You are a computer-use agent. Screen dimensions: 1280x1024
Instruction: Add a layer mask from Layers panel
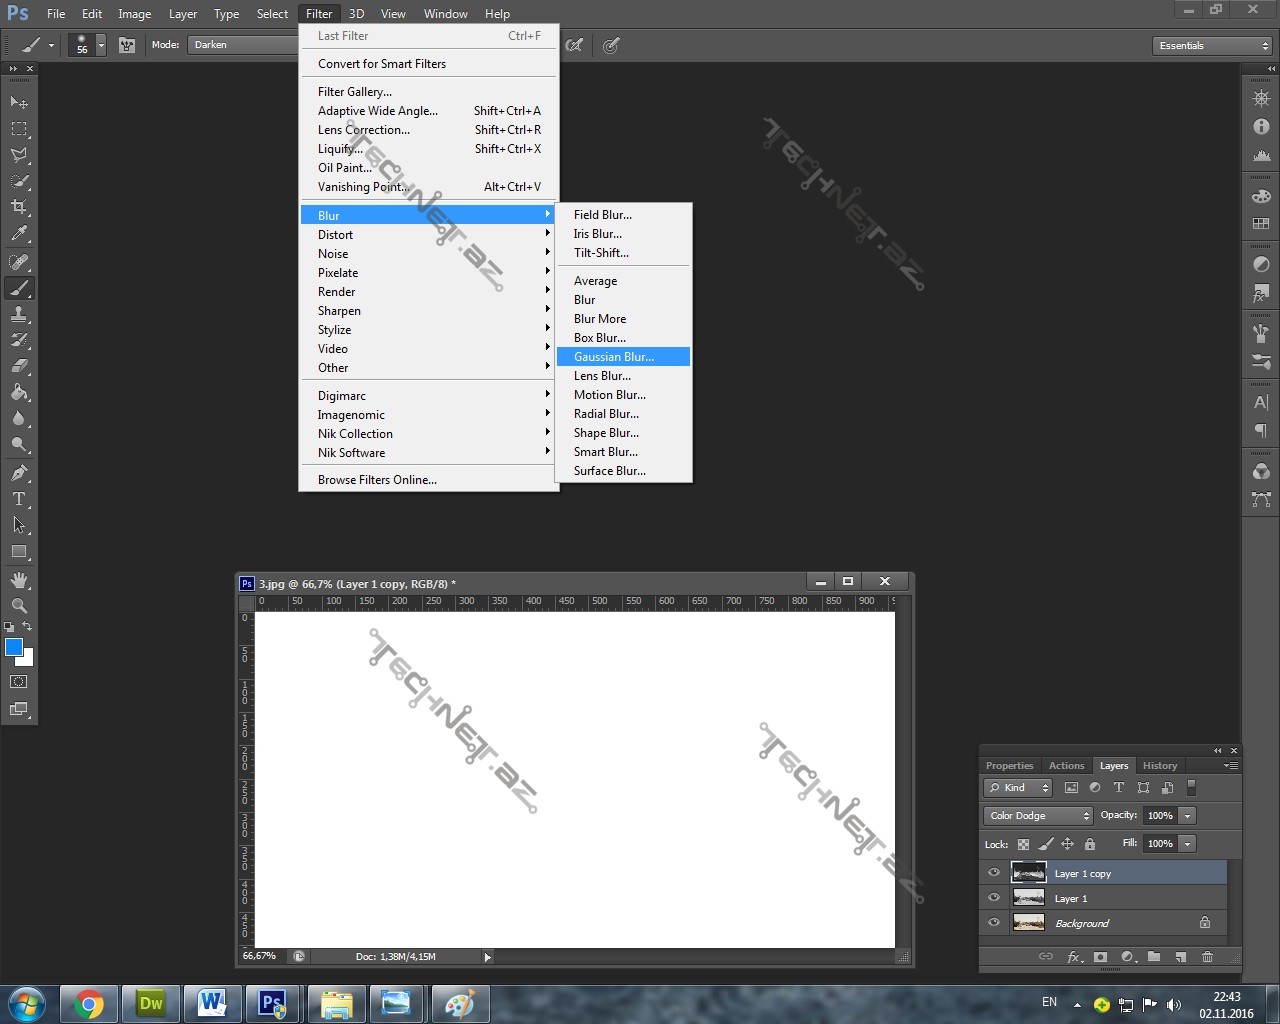[1100, 957]
